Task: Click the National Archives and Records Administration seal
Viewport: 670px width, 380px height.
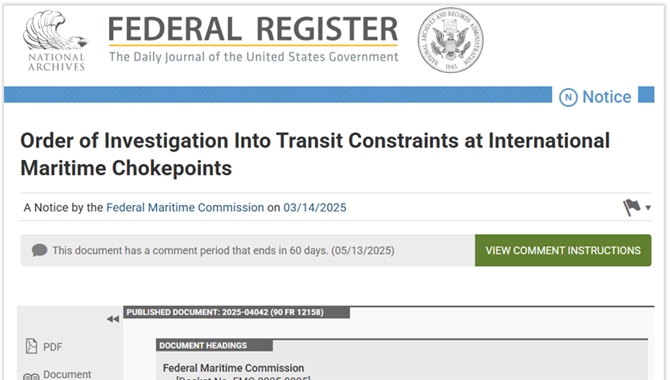Action: [450, 40]
